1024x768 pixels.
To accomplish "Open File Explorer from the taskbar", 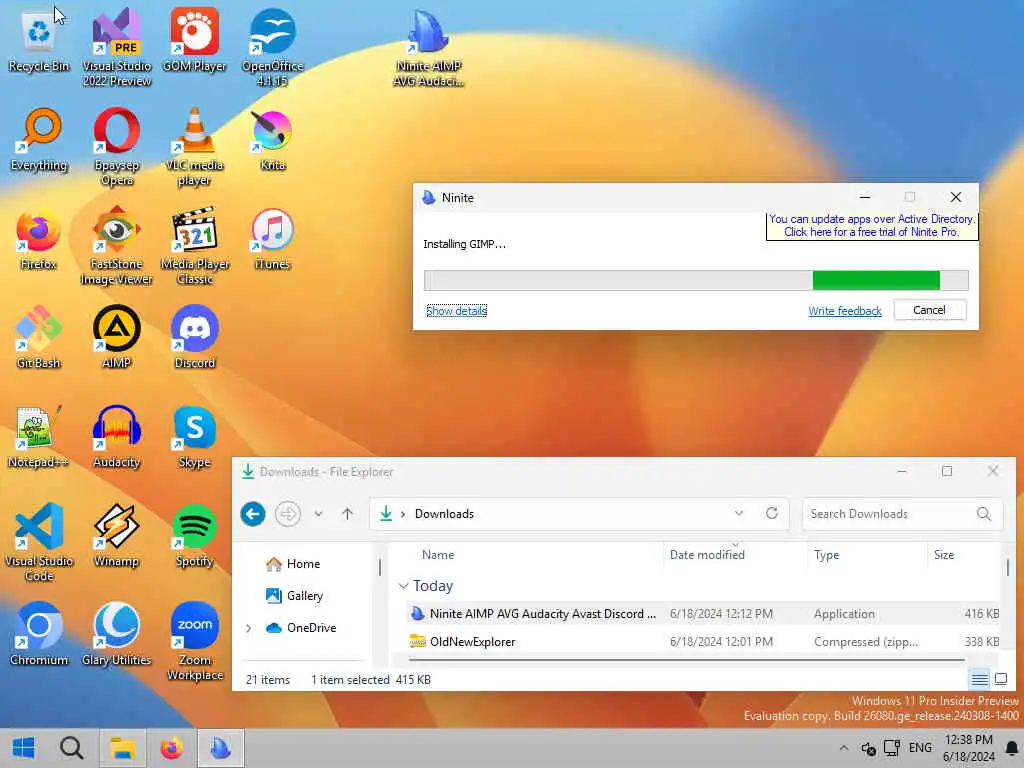I will 121,748.
